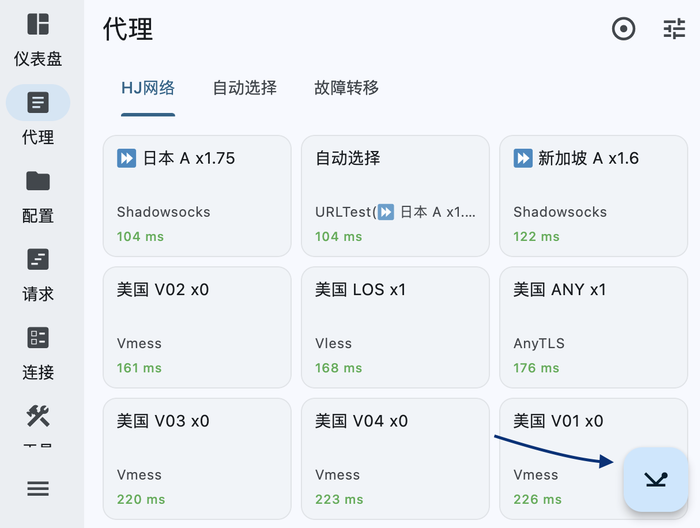Choose the 美国 LOS x1 Vless node
Viewport: 700px width, 528px height.
395,326
